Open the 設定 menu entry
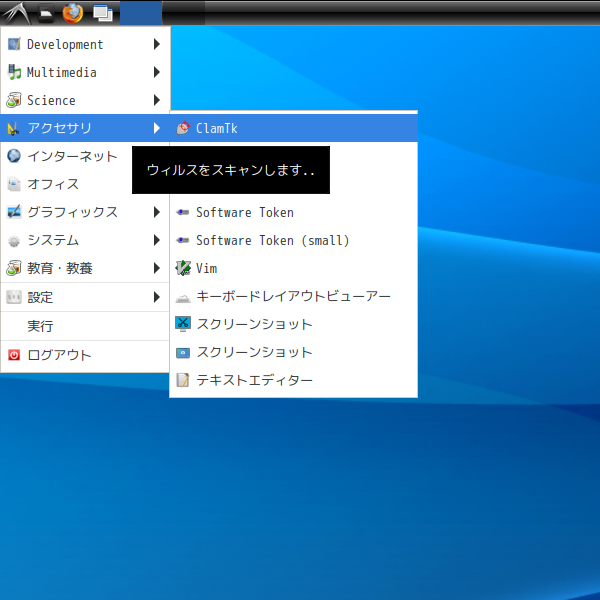 pos(85,297)
